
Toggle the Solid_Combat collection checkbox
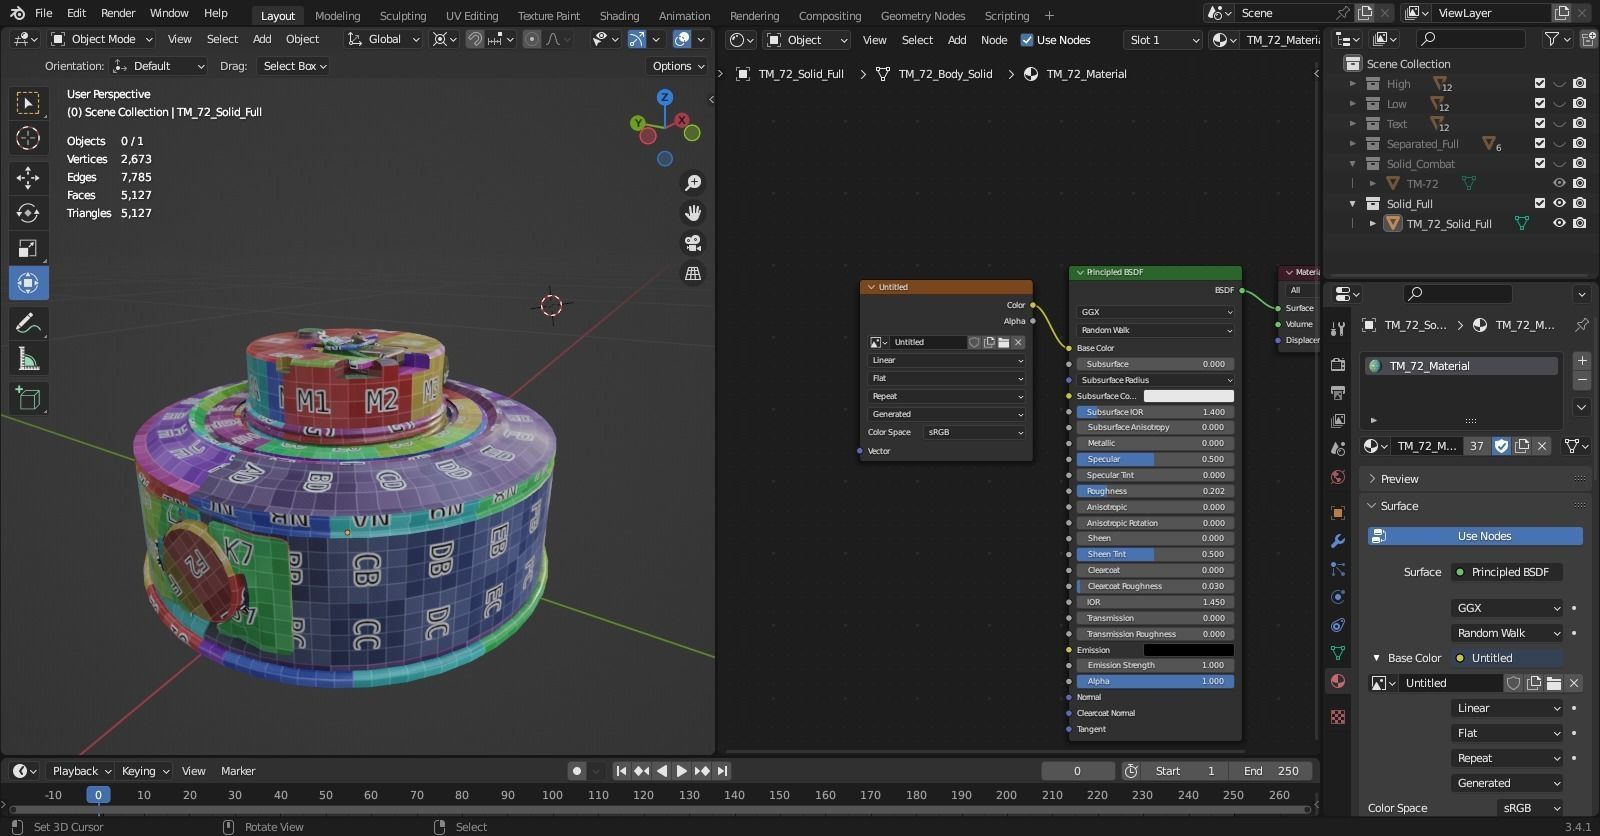[x=1540, y=164]
